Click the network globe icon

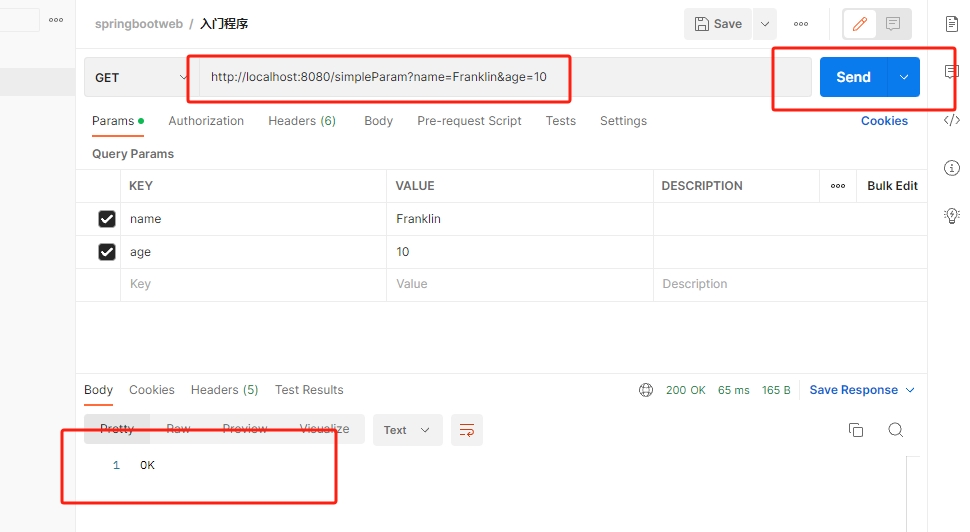(x=646, y=390)
